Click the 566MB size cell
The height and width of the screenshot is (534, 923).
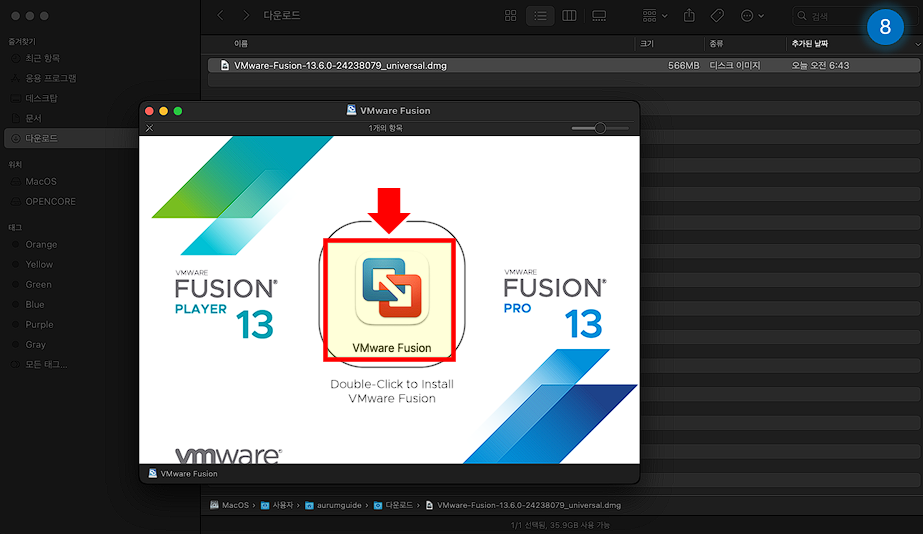click(x=683, y=65)
